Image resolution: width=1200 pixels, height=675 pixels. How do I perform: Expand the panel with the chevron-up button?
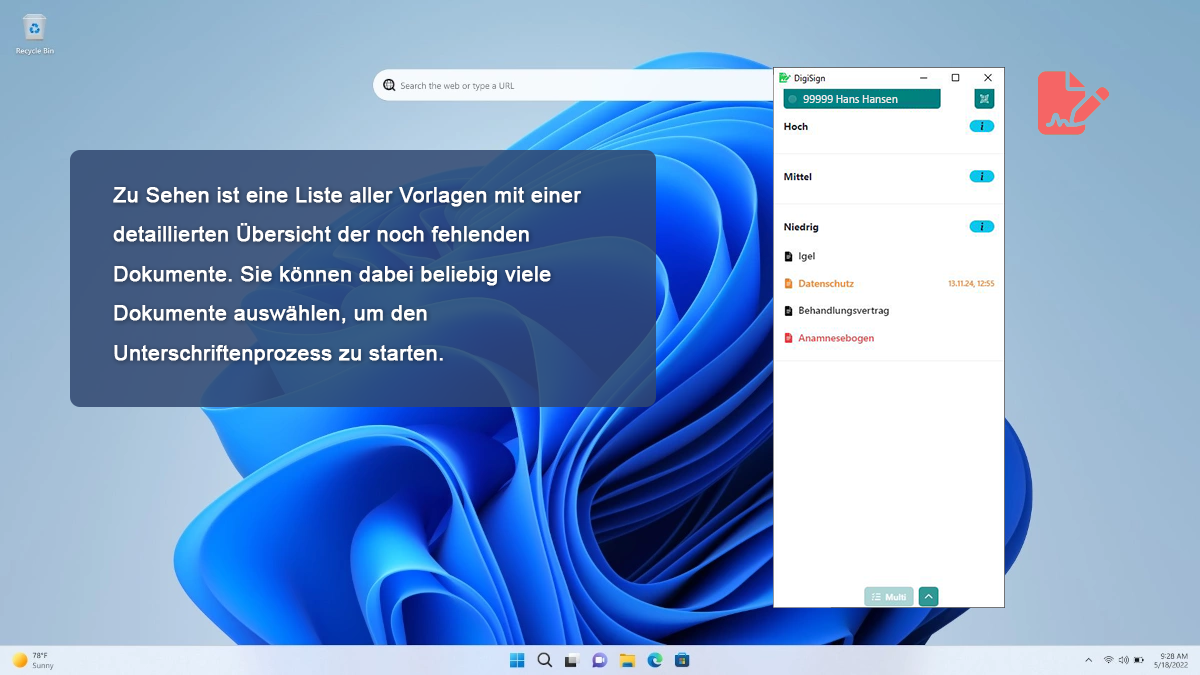(x=928, y=597)
